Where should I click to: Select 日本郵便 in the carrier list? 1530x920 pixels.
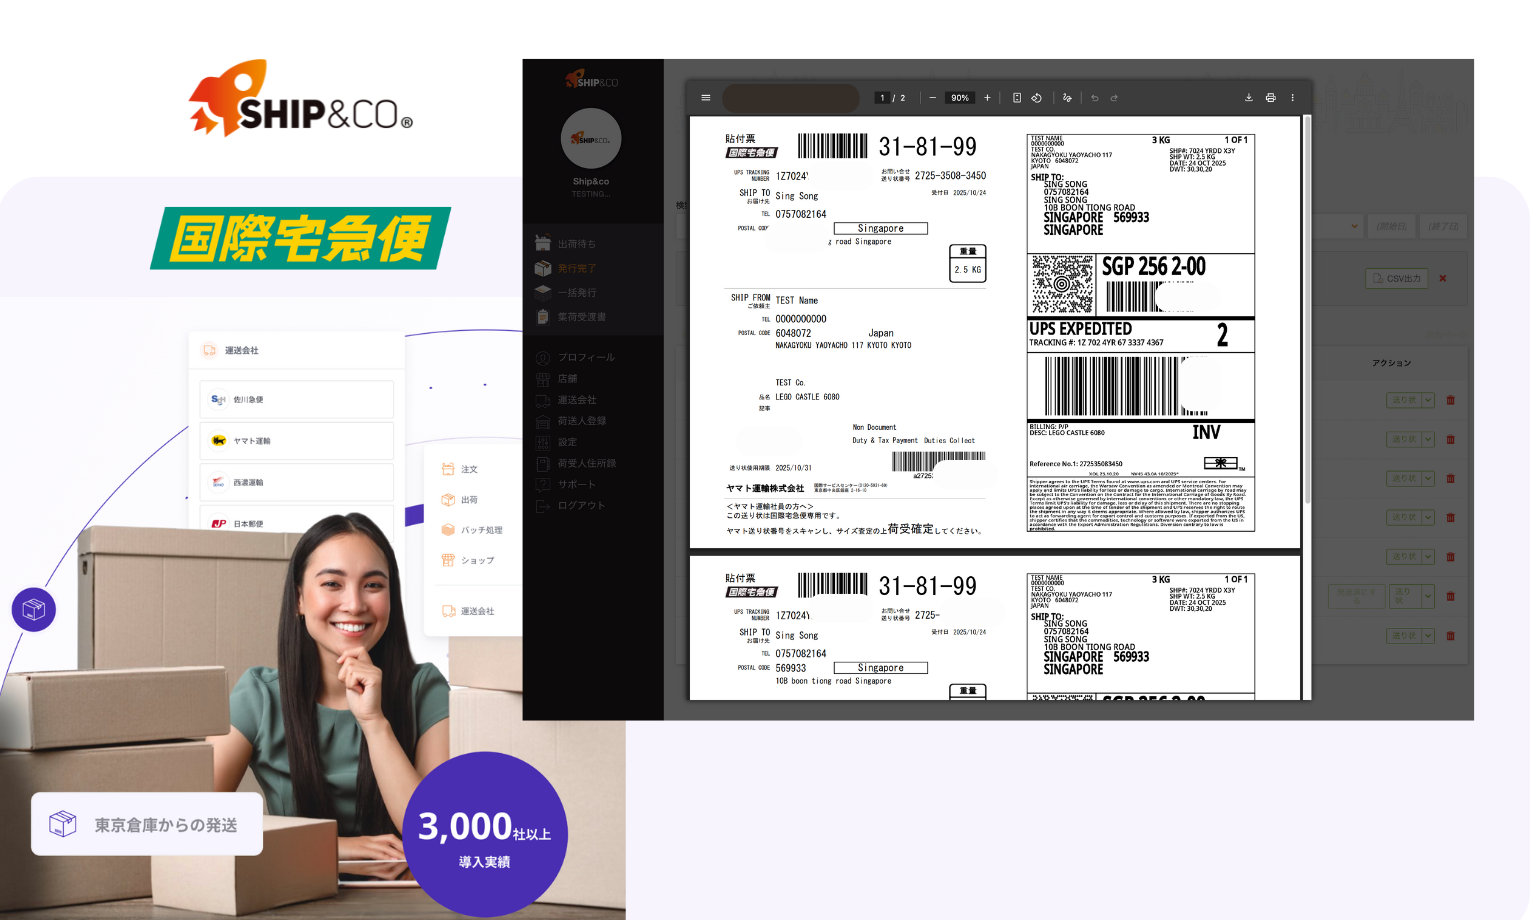click(297, 523)
